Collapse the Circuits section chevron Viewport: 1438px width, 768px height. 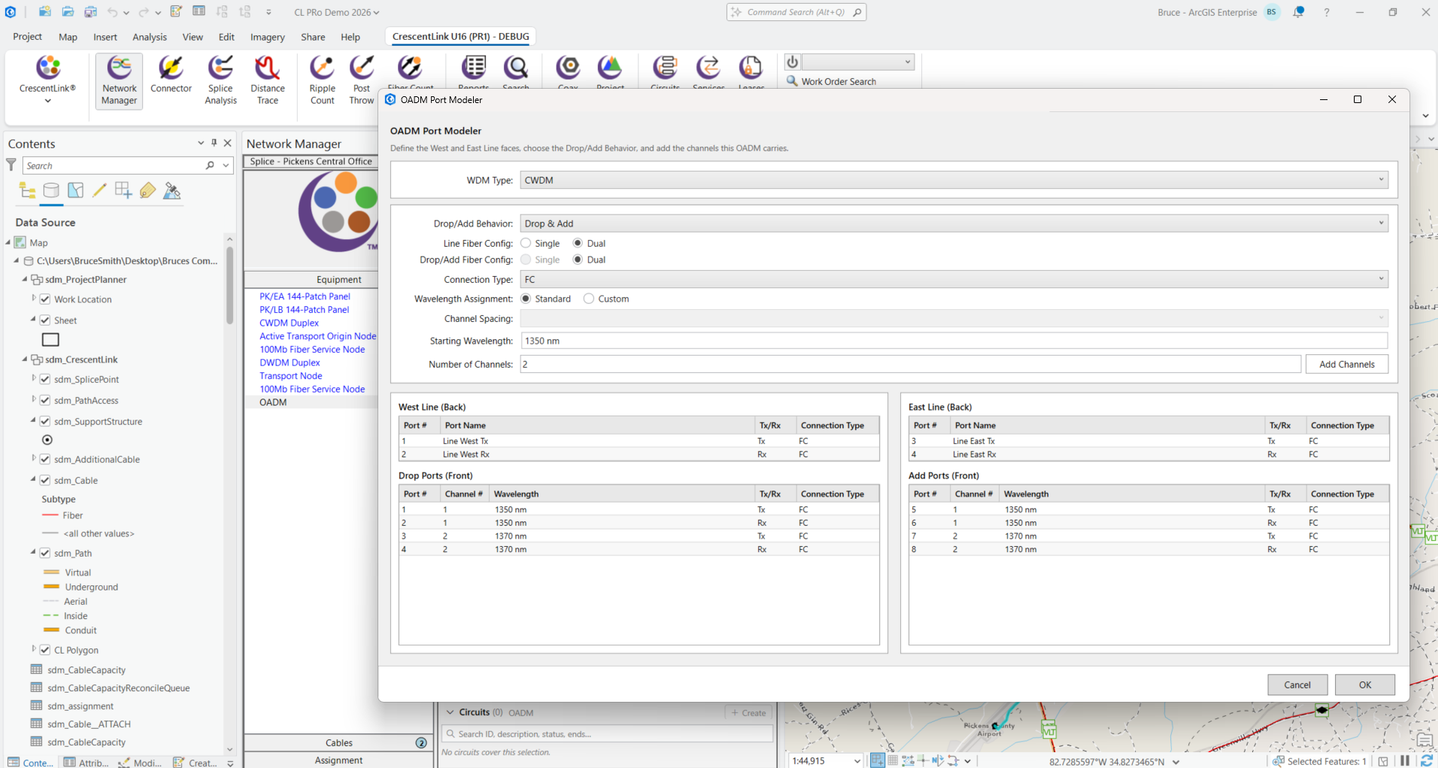point(450,712)
